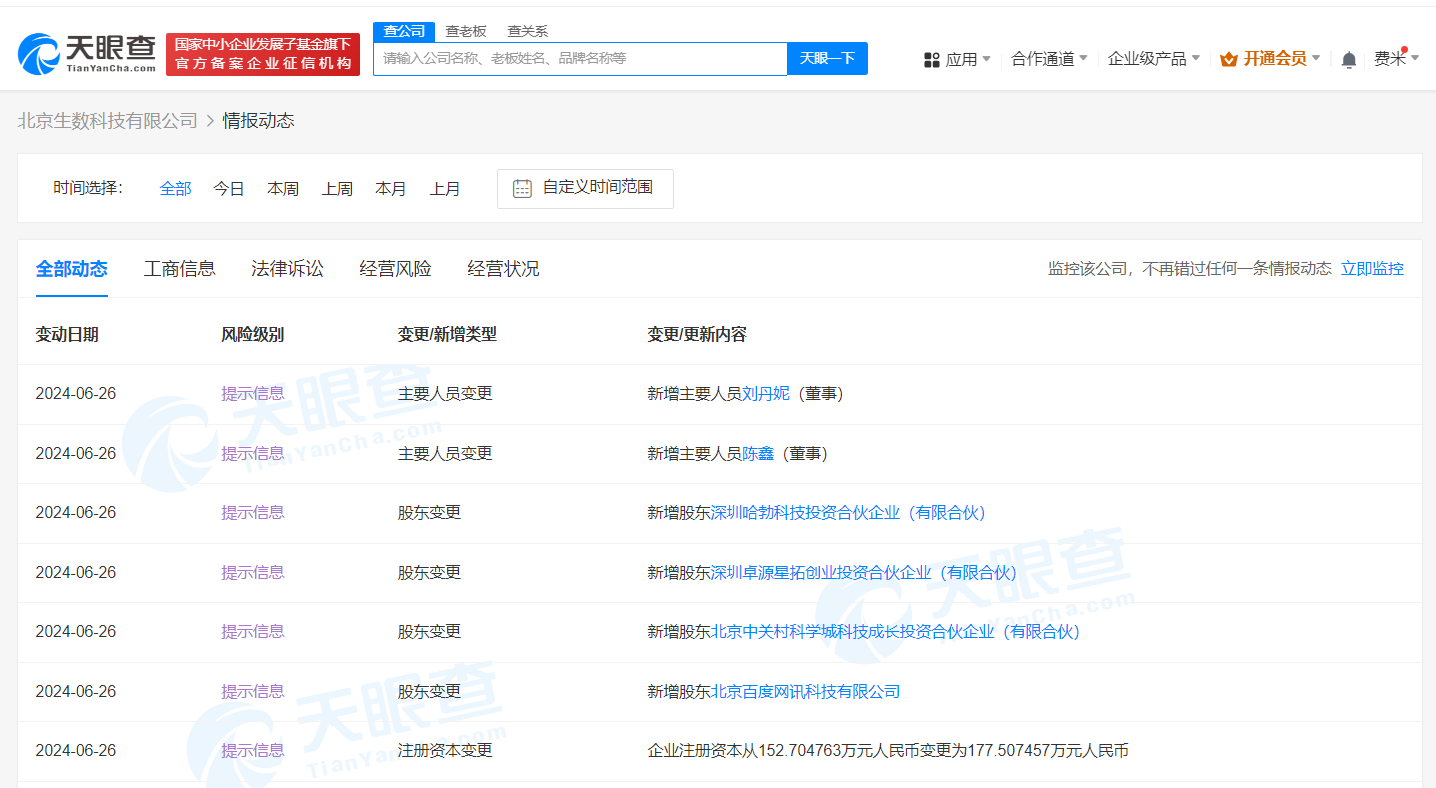Click the red 国家中小企业发展子基金 badge
Screen dimensions: 1436x788
(262, 52)
